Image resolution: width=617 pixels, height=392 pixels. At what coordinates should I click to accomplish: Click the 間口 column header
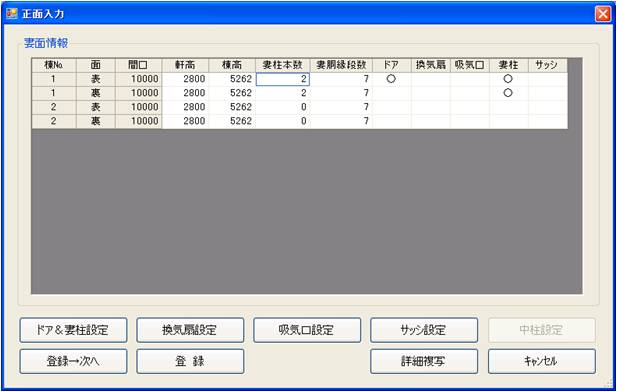pyautogui.click(x=139, y=65)
